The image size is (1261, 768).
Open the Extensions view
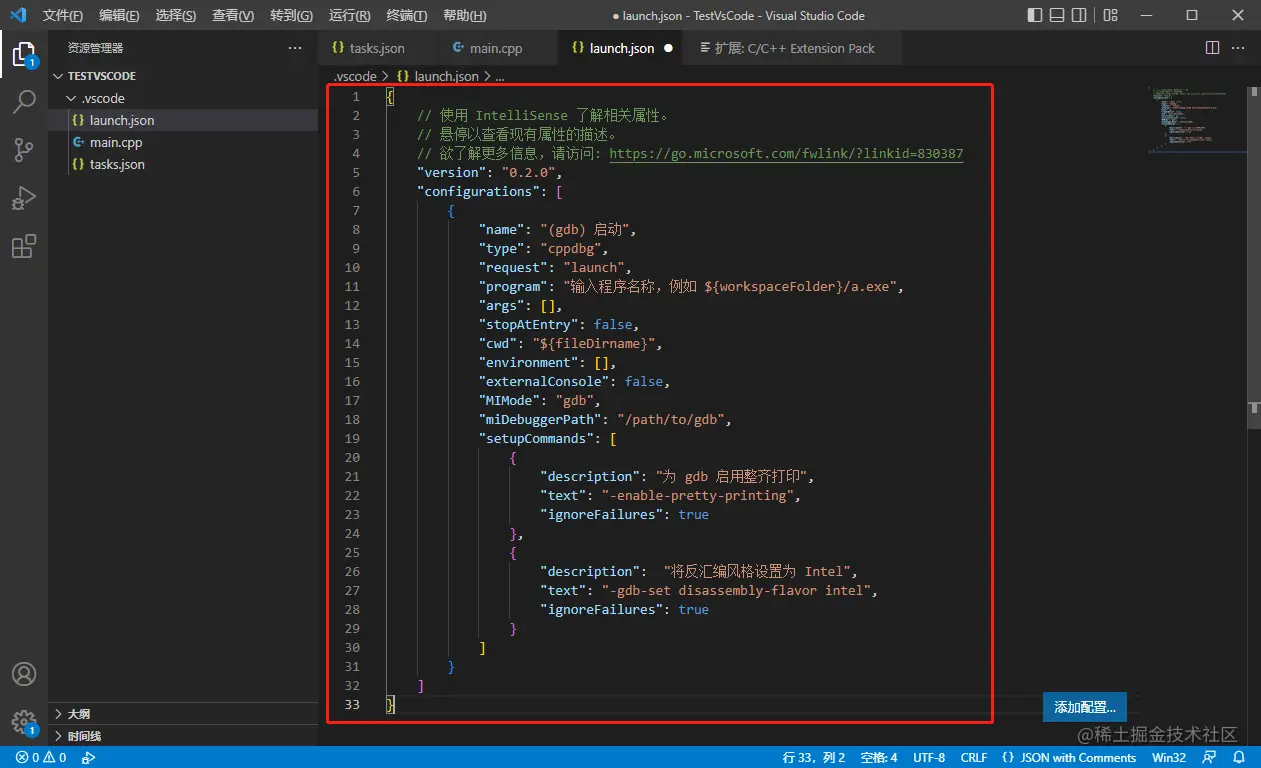coord(24,246)
